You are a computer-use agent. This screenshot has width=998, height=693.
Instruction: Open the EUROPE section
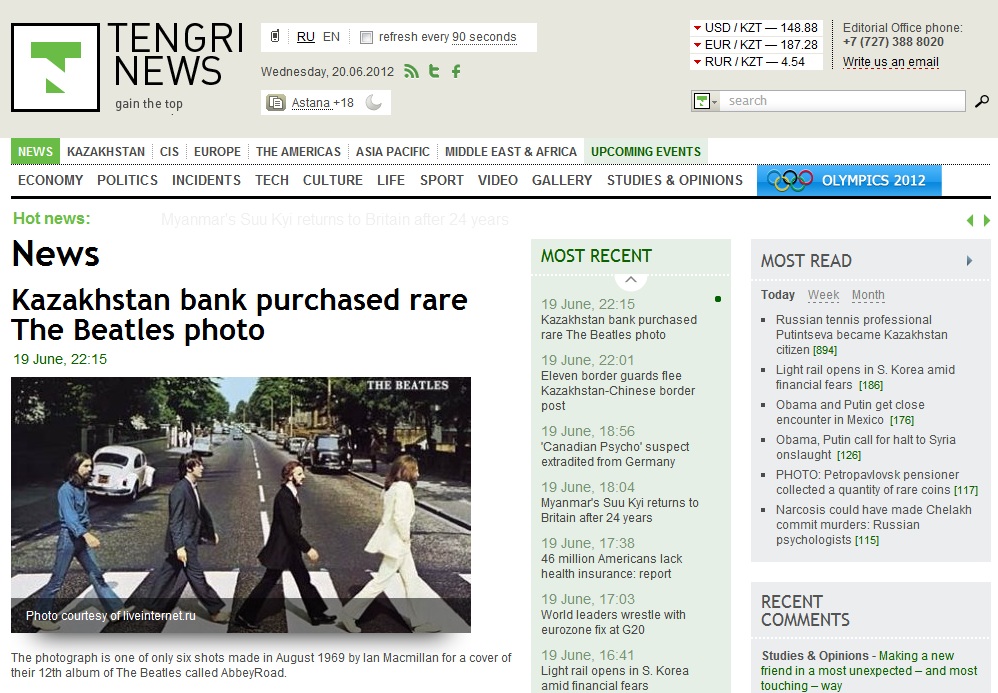pos(217,151)
